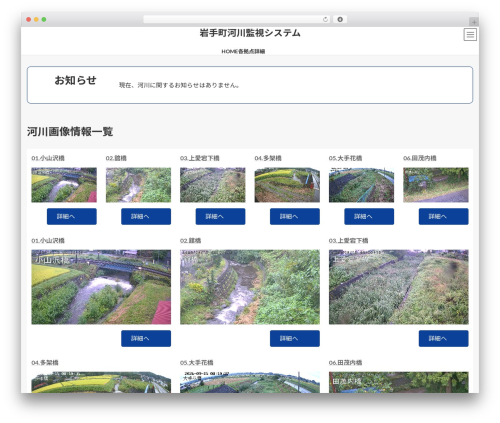Click the 岩手町河川監視システム site title
Viewport: 500px width, 423px height.
click(250, 33)
